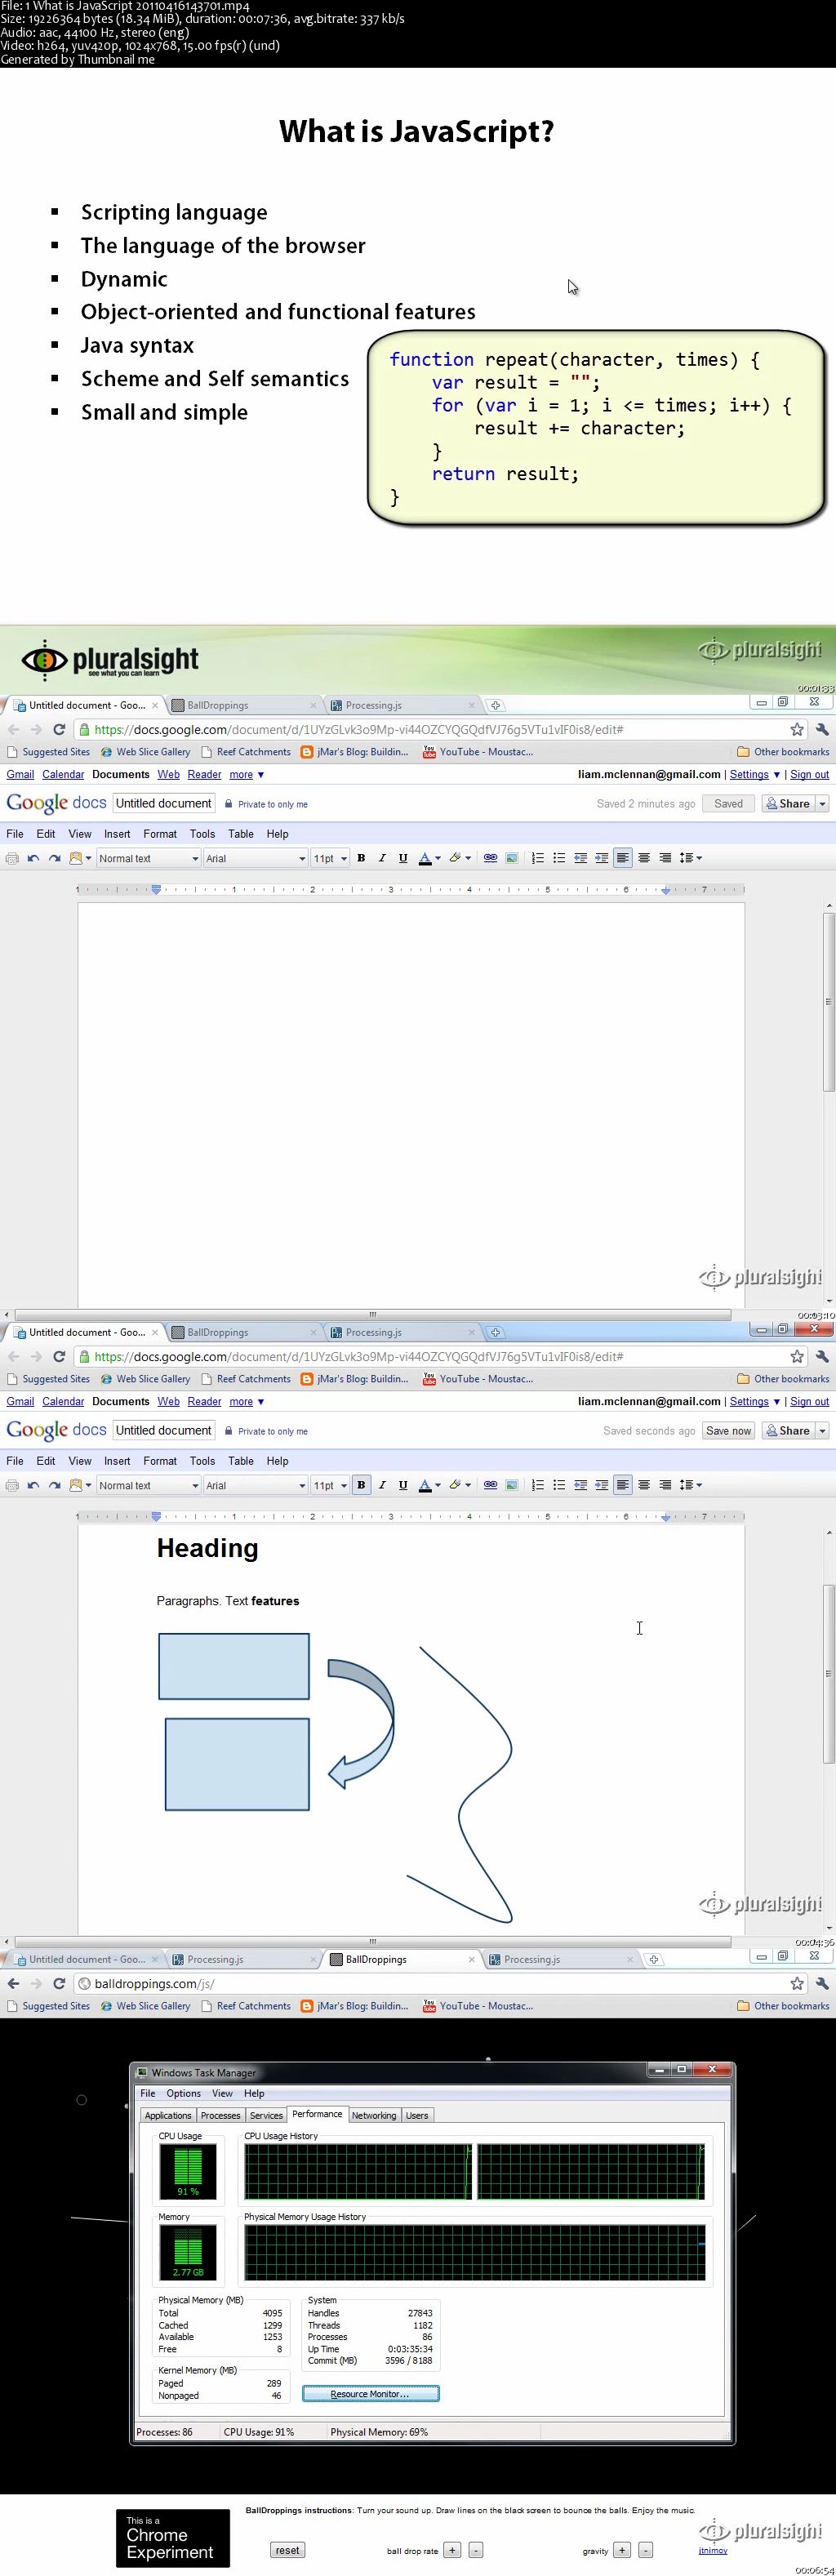Open Format menu in the empty-document Docs frame

point(160,834)
